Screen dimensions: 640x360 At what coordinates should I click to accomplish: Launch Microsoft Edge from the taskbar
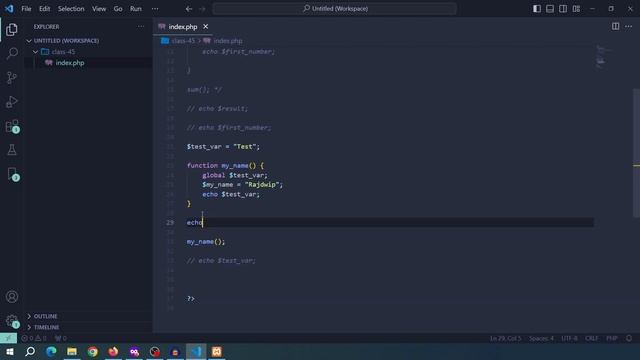[51, 351]
